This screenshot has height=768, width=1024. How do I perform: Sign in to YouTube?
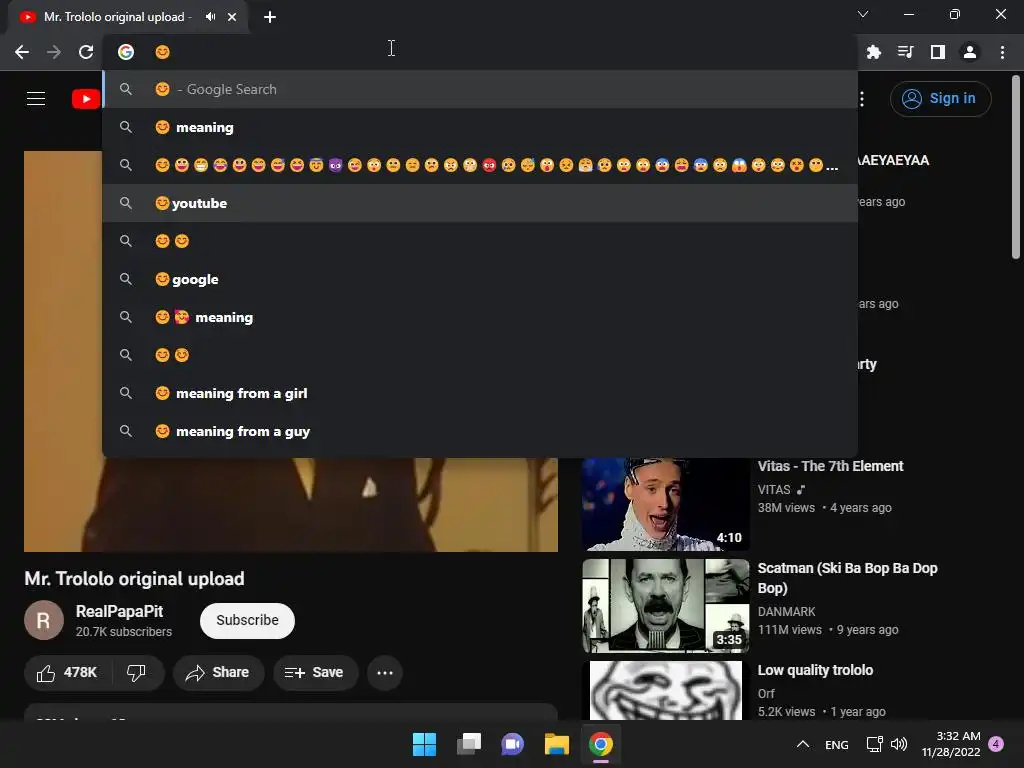(940, 99)
